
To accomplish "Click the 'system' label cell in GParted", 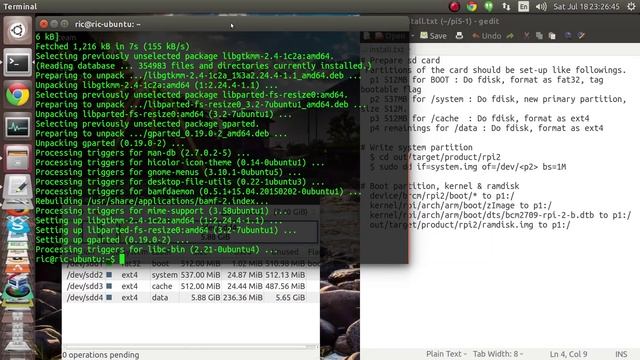I will tap(164, 275).
